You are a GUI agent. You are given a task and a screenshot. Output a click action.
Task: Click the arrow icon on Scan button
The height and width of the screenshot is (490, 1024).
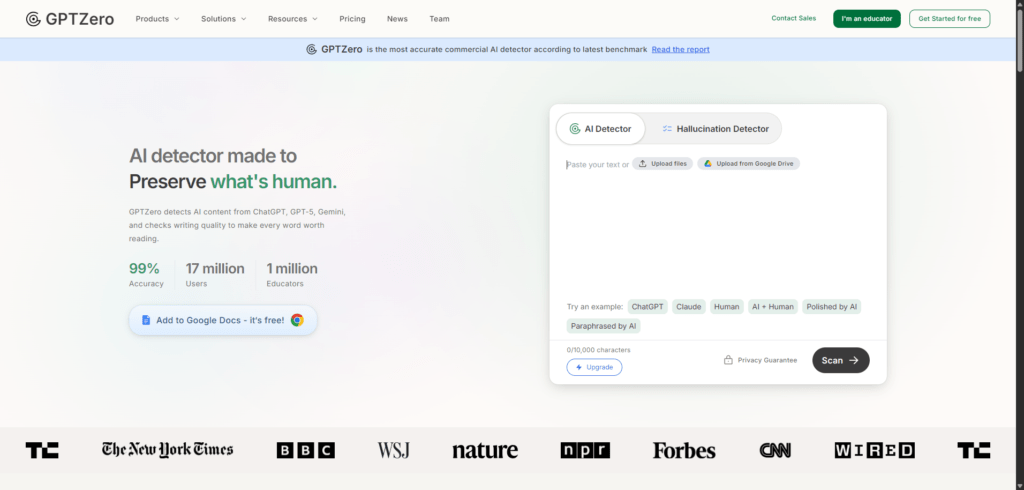(x=854, y=360)
